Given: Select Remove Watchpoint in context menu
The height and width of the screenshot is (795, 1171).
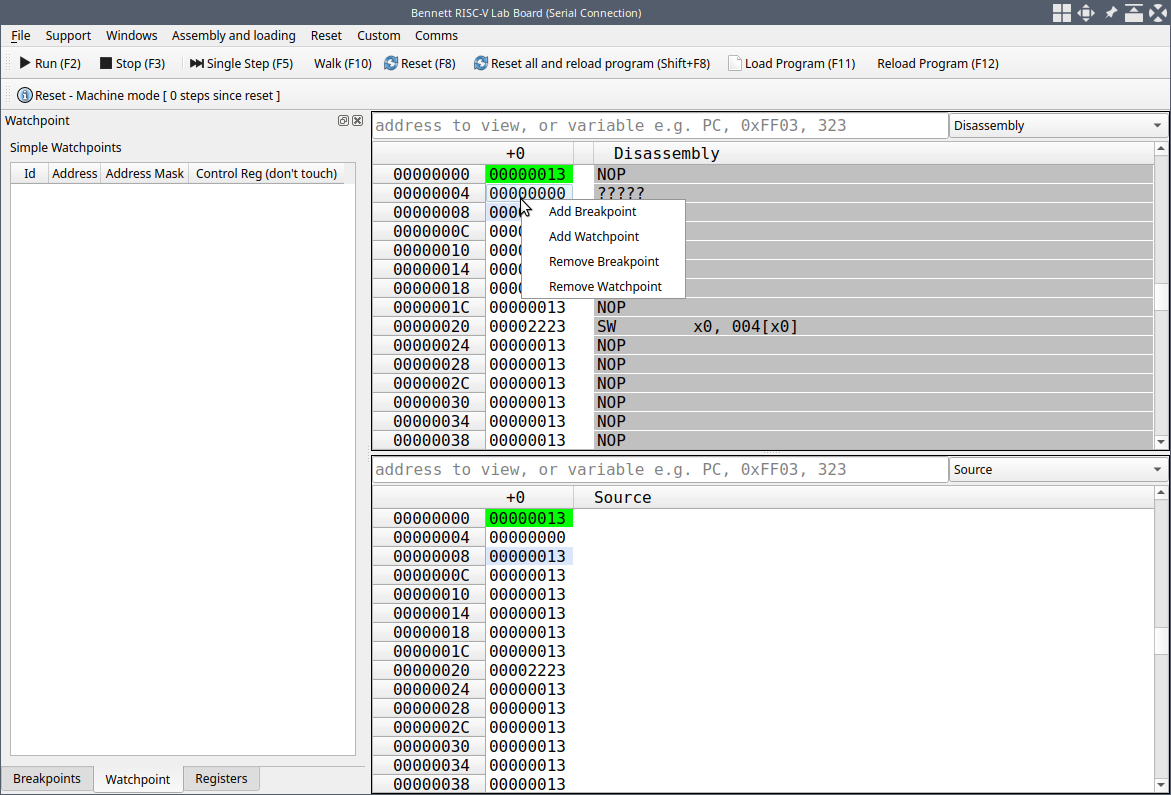Looking at the screenshot, I should tap(605, 287).
